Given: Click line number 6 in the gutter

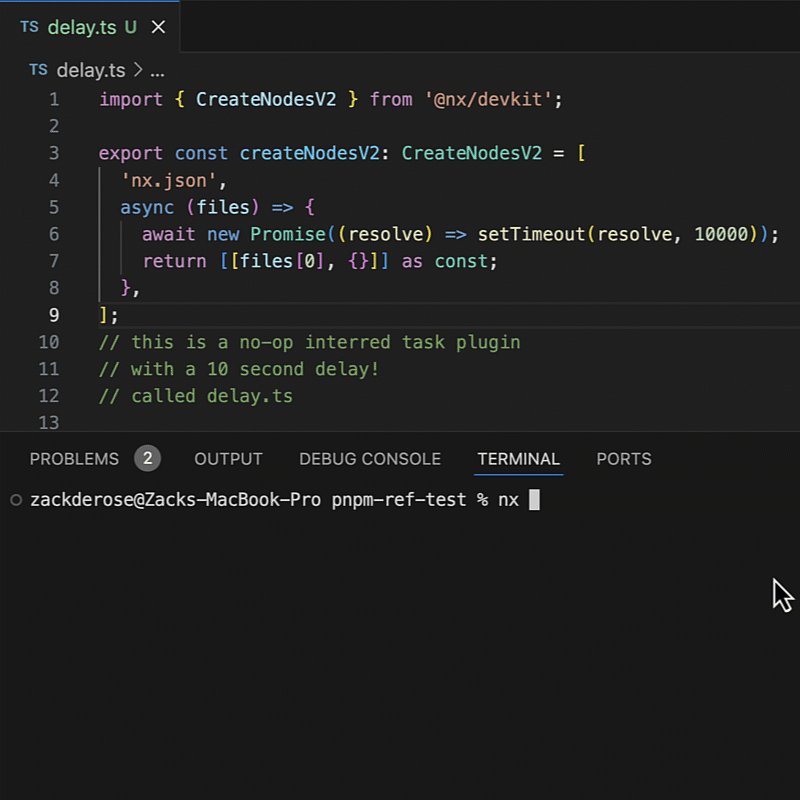Looking at the screenshot, I should [53, 234].
